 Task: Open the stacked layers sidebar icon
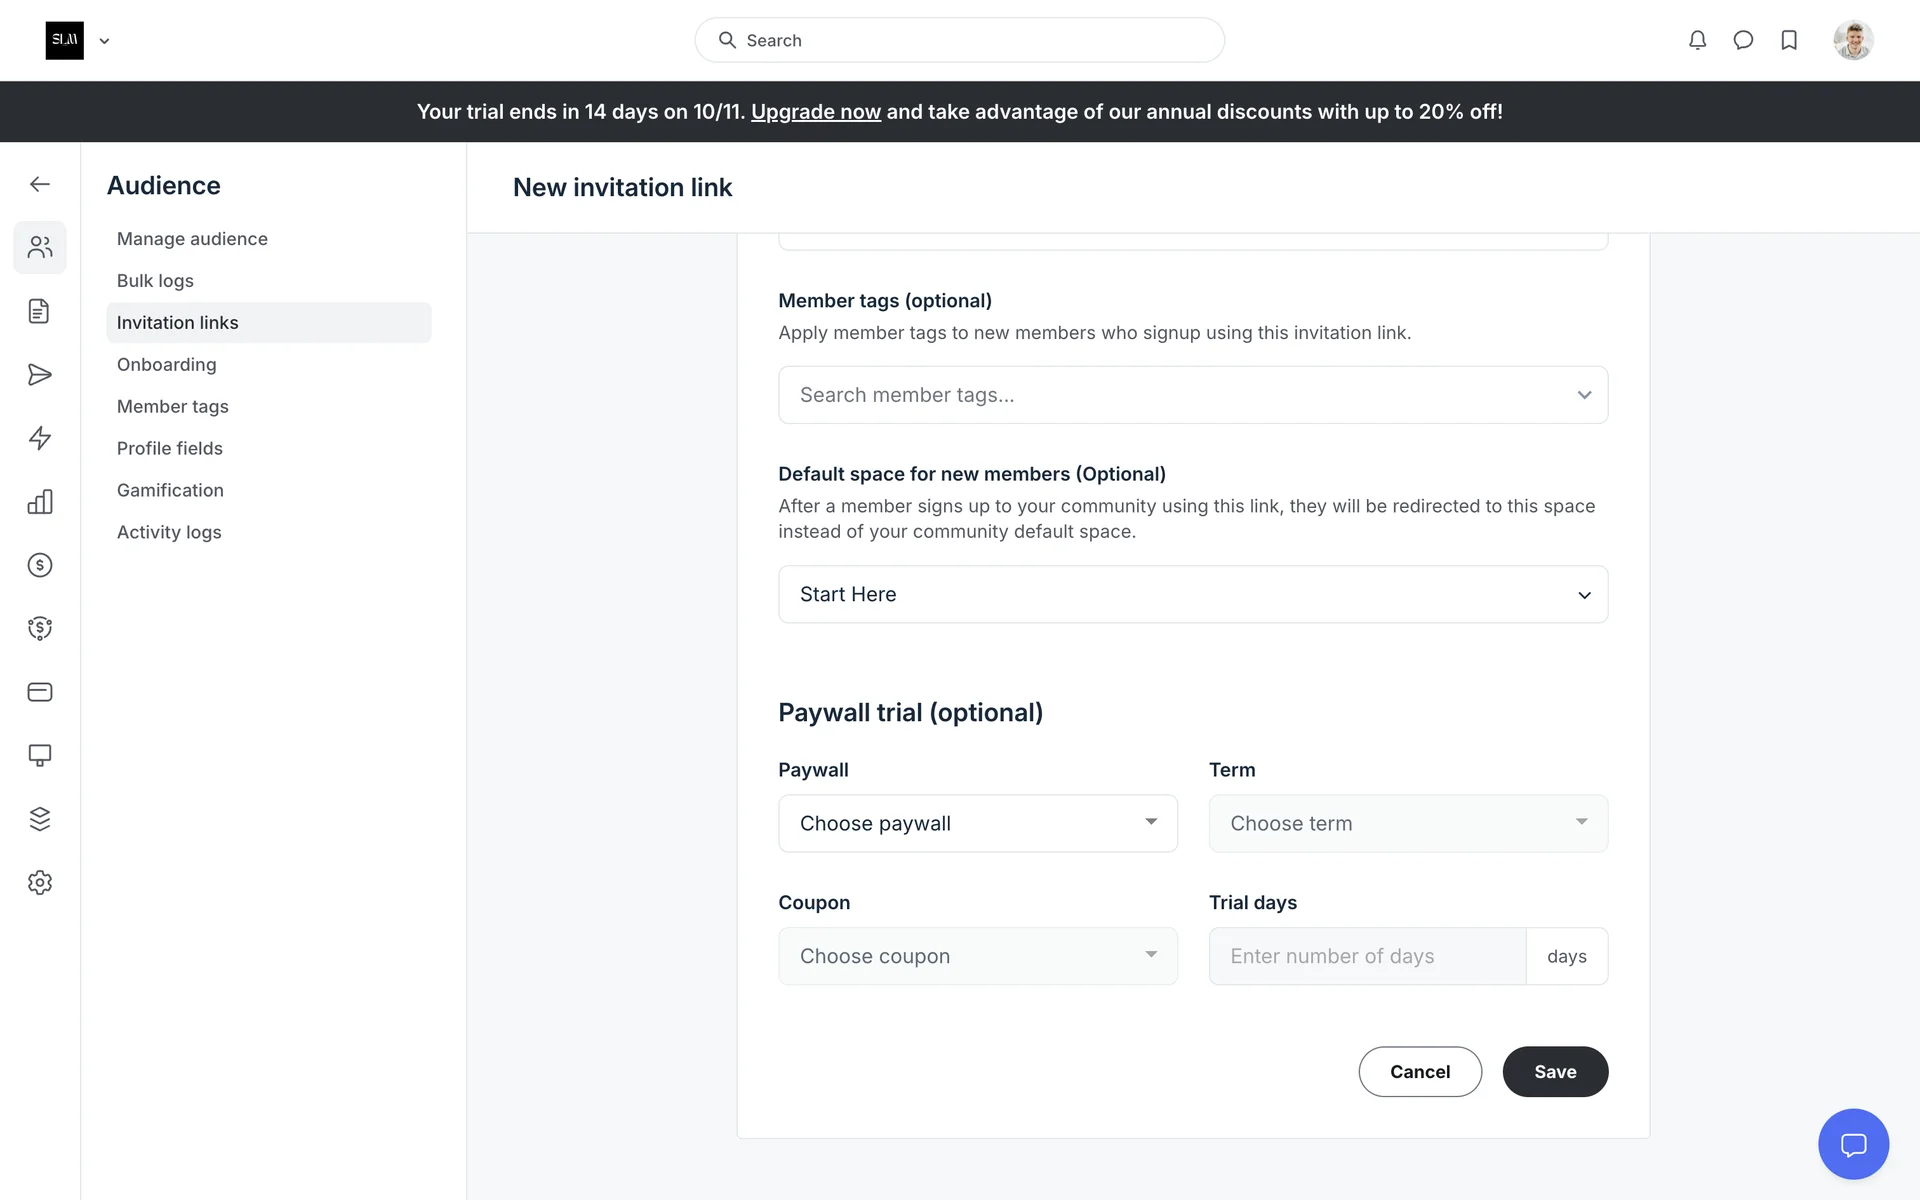click(x=40, y=819)
